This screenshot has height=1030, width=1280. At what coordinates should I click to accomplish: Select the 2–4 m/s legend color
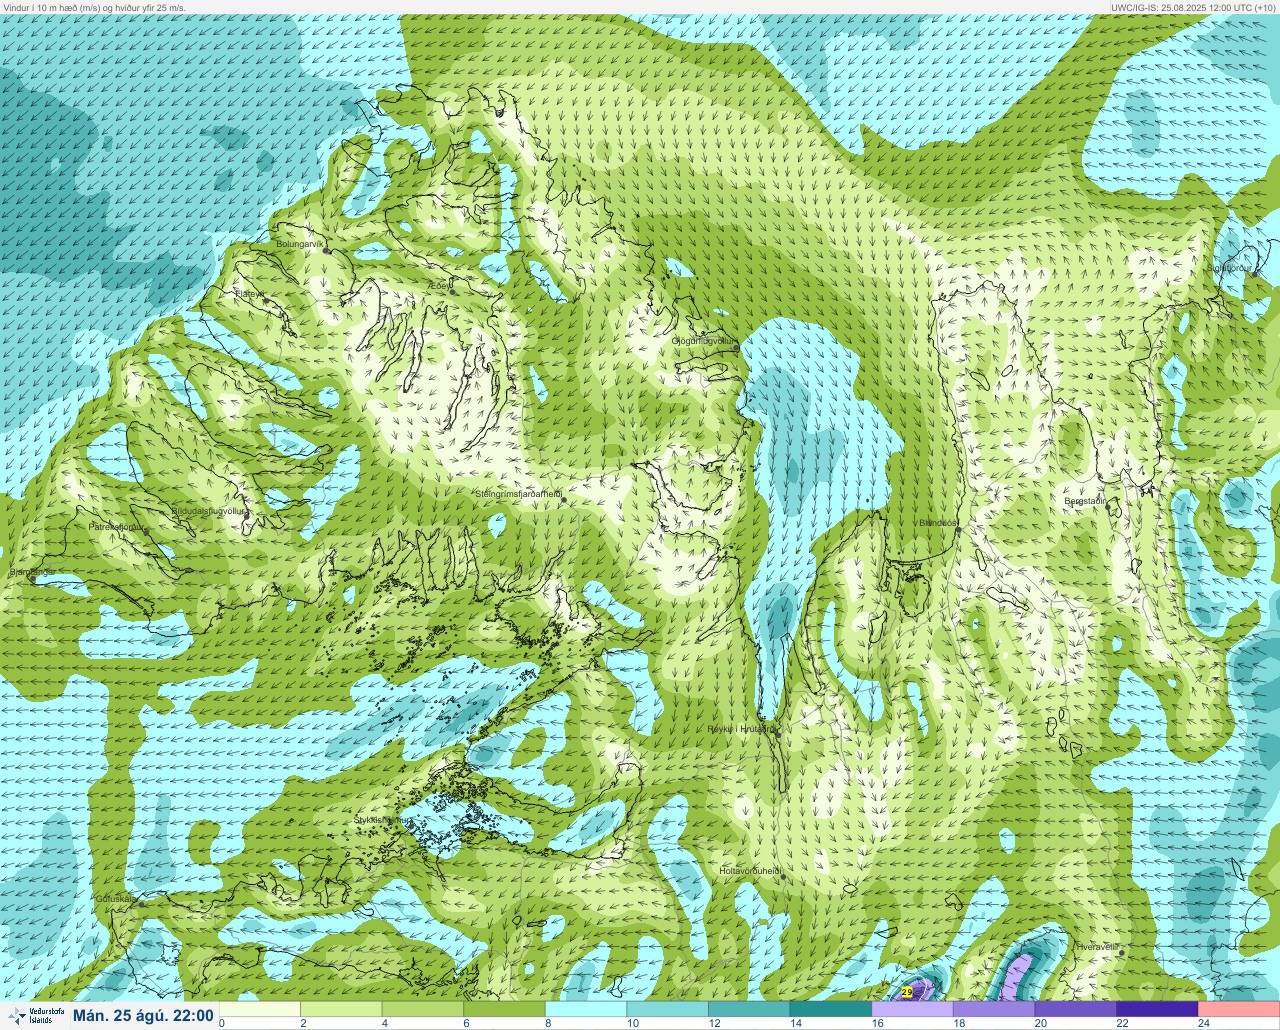click(342, 1008)
